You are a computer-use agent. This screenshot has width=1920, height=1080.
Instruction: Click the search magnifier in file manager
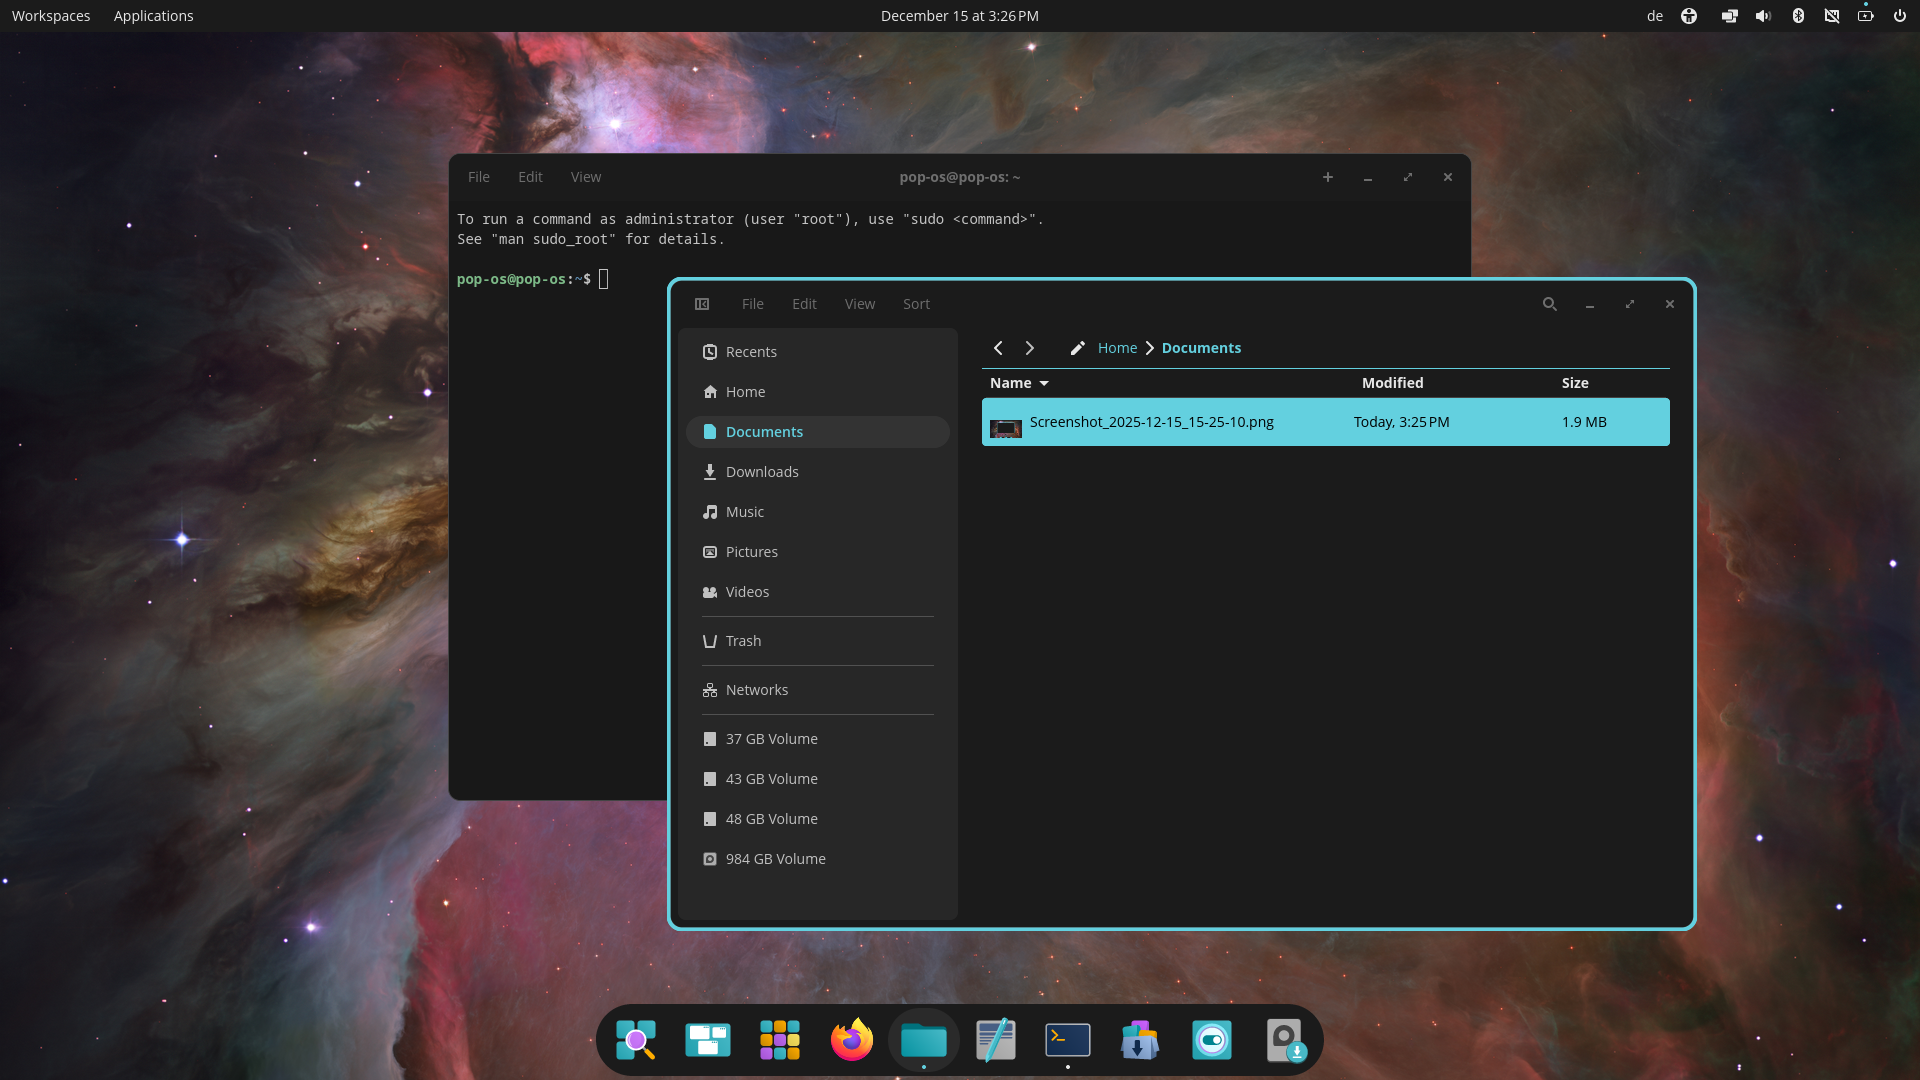coord(1549,304)
